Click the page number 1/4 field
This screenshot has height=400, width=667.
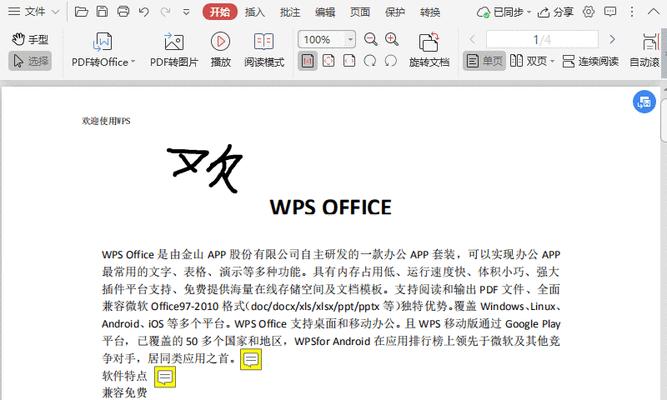tap(542, 40)
